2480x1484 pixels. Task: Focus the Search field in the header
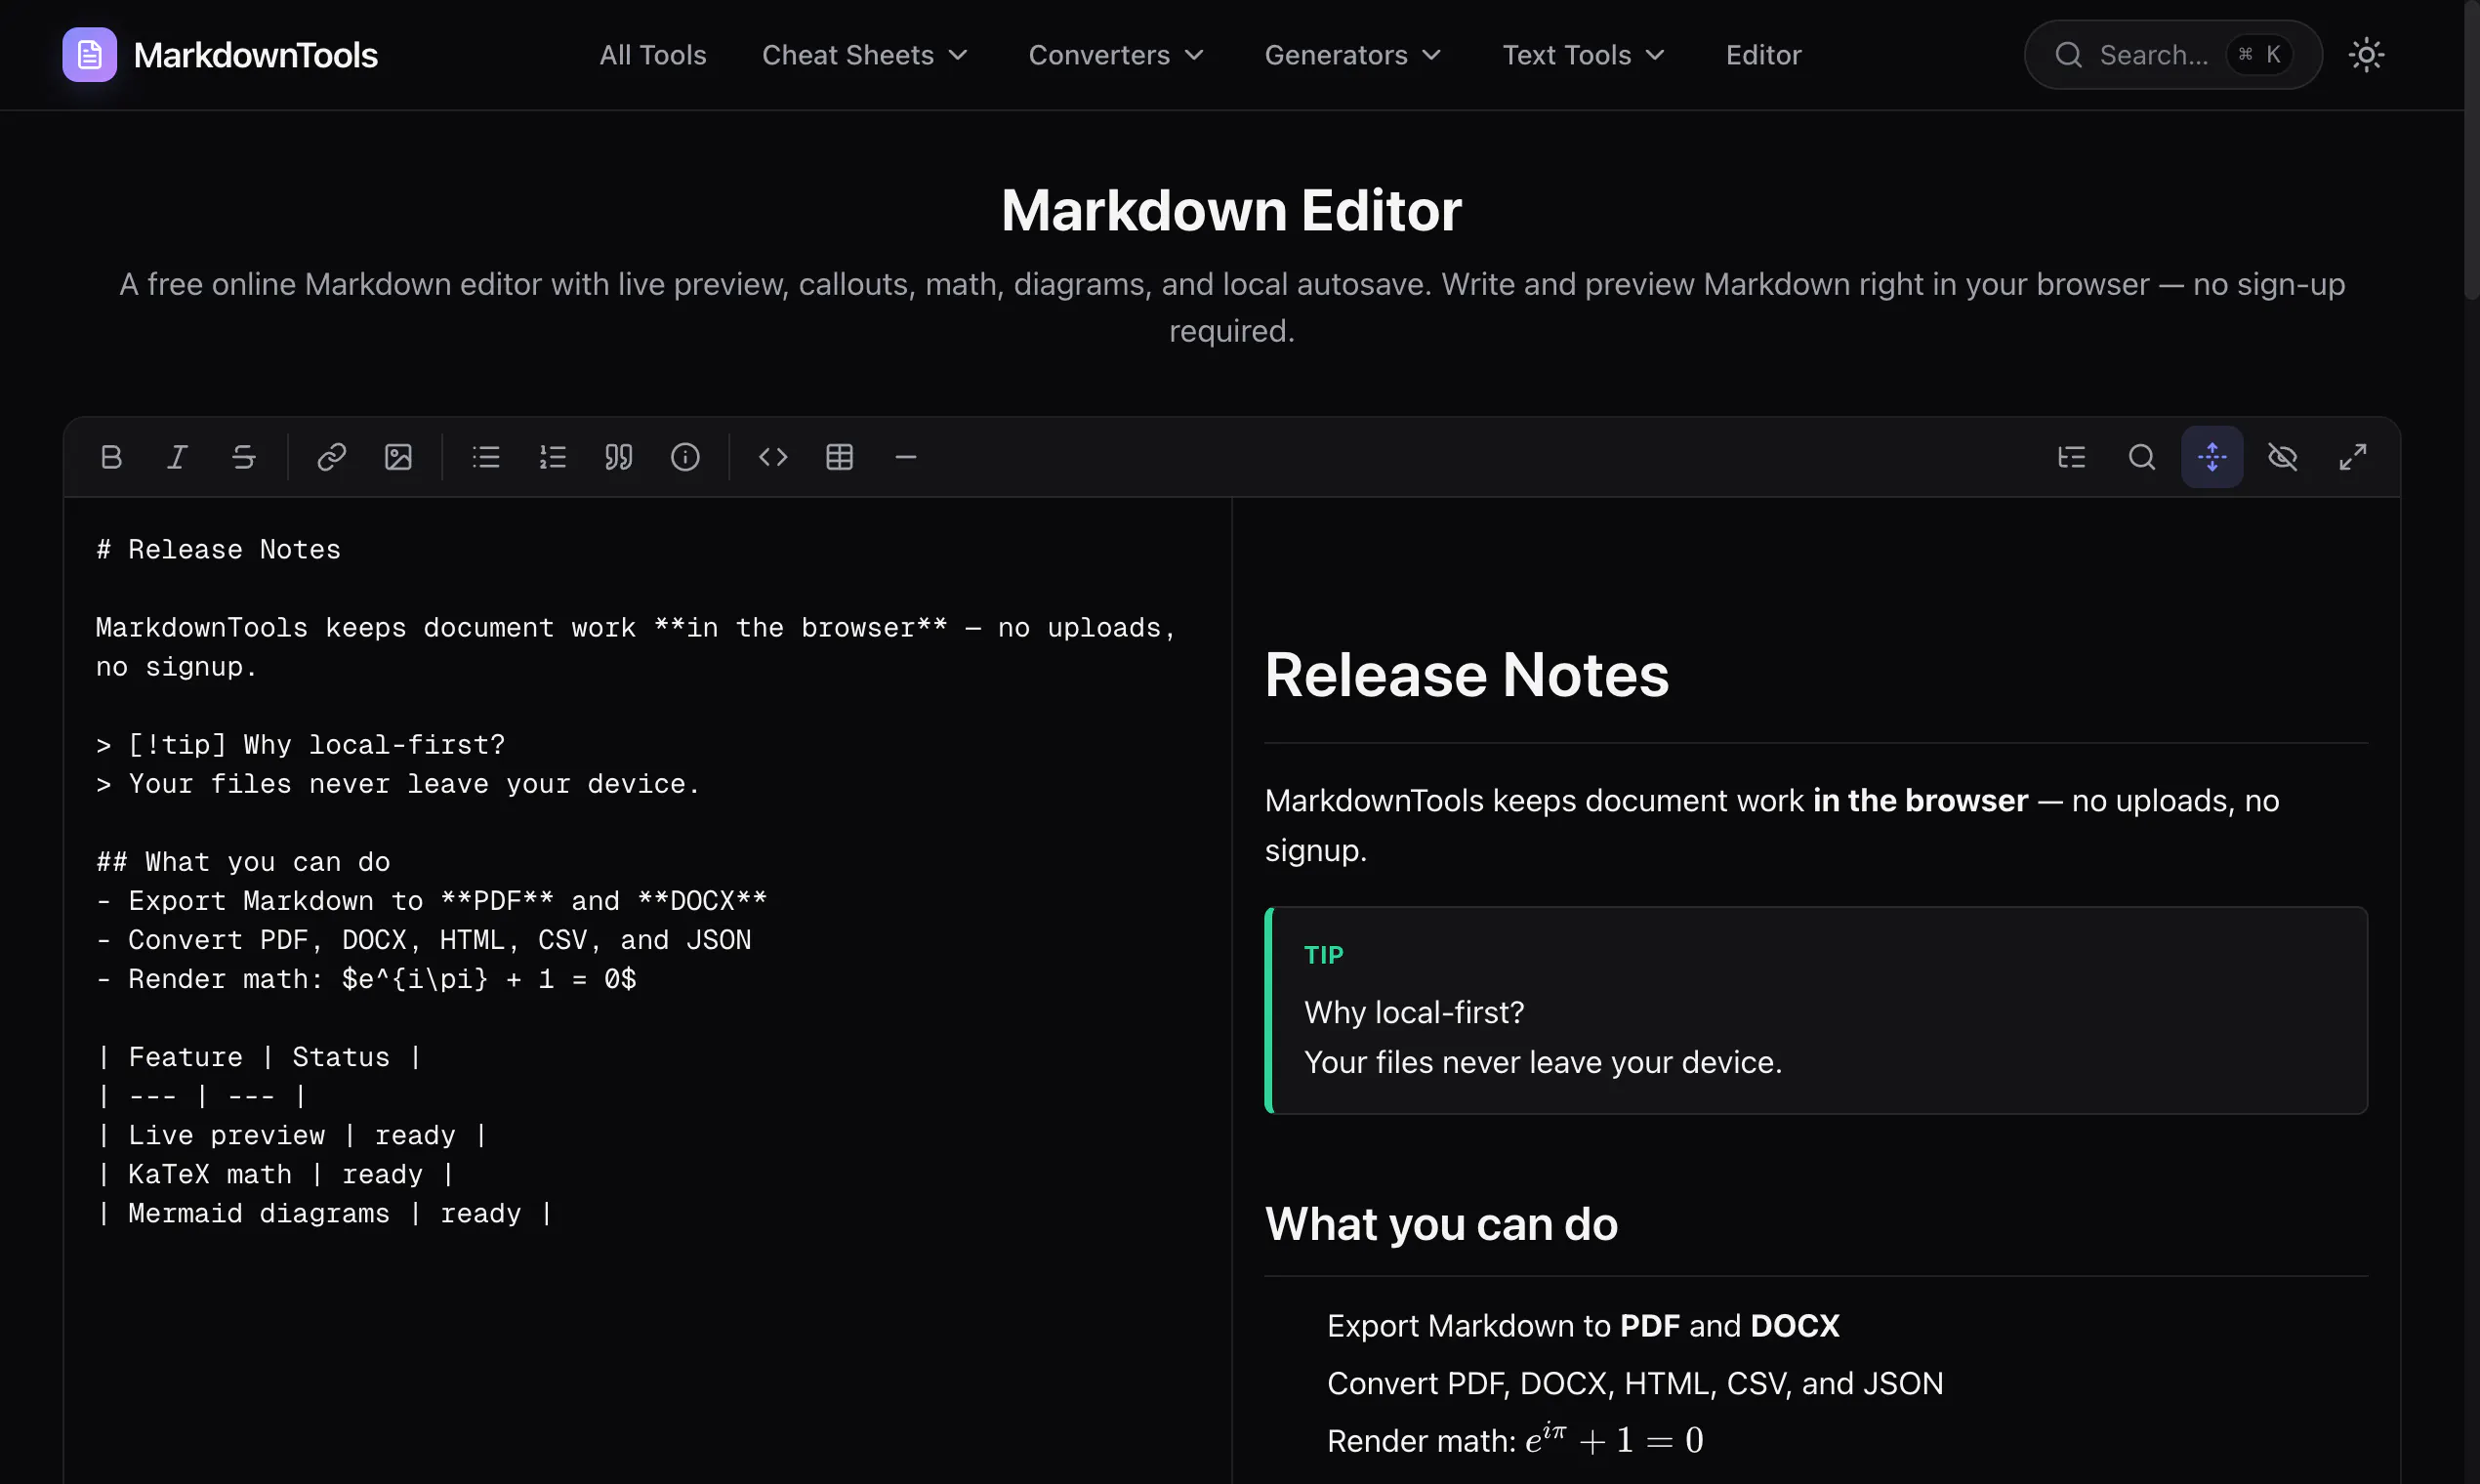click(x=2173, y=55)
